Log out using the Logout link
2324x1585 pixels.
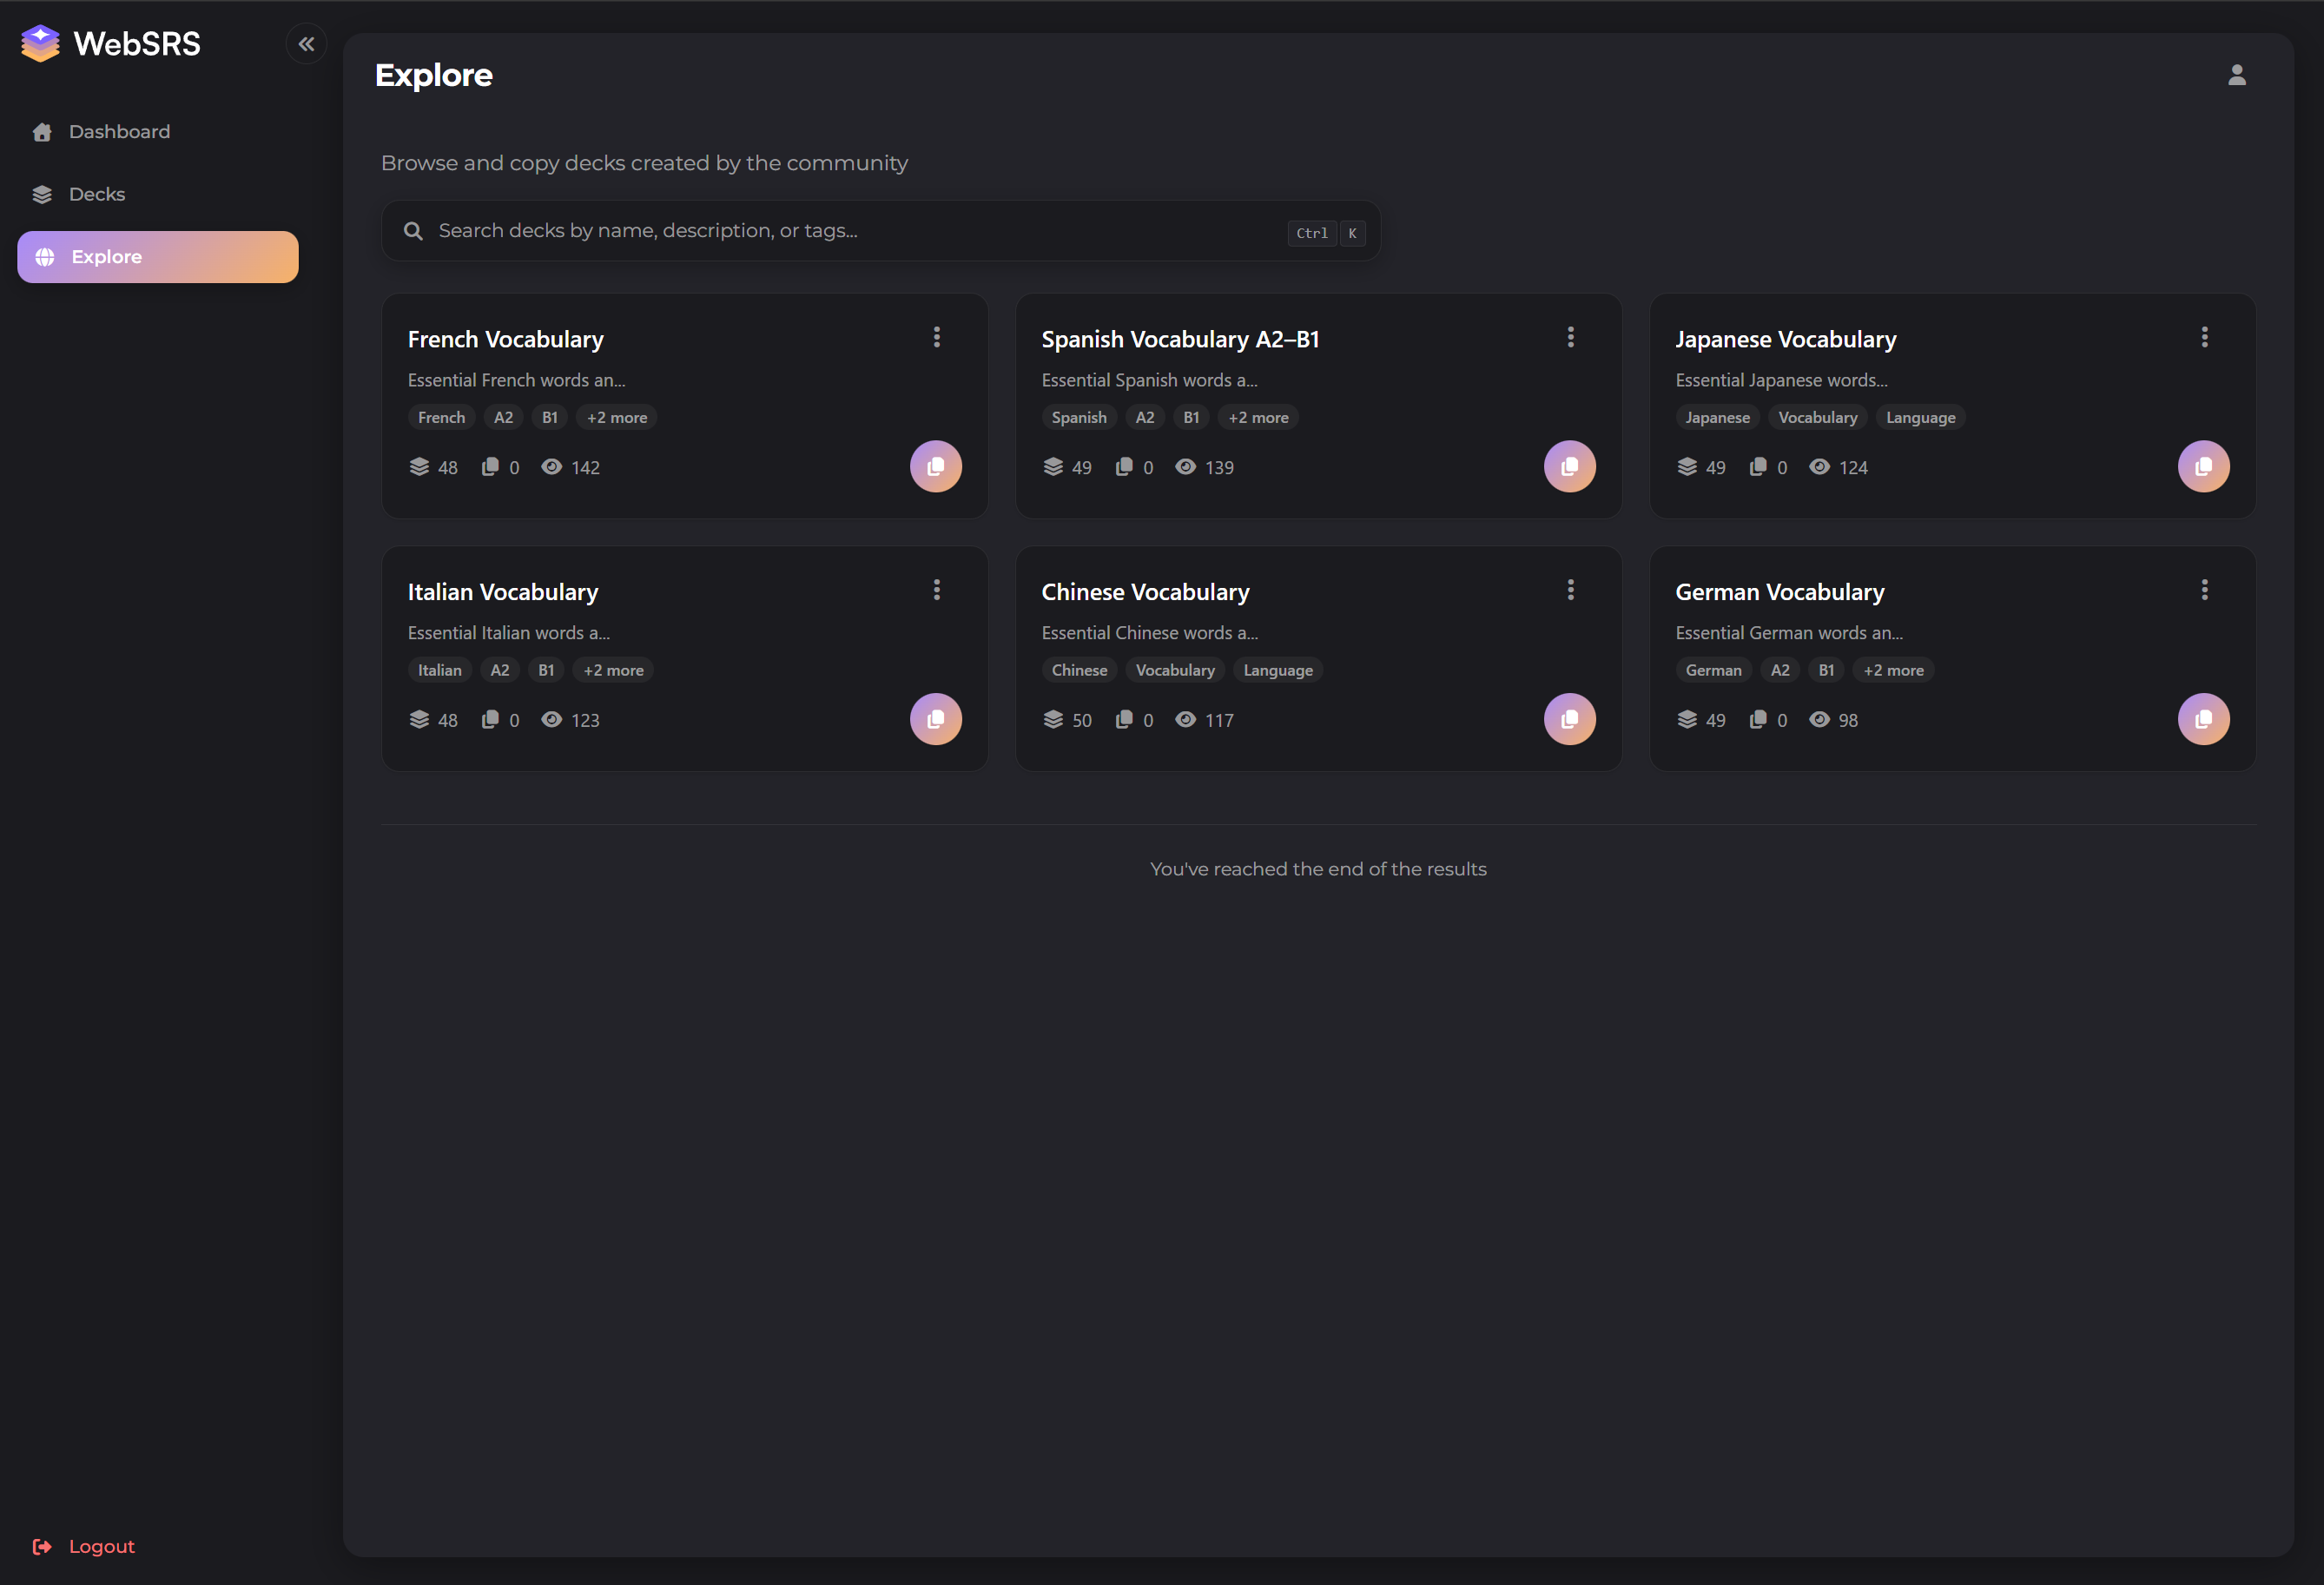(84, 1546)
